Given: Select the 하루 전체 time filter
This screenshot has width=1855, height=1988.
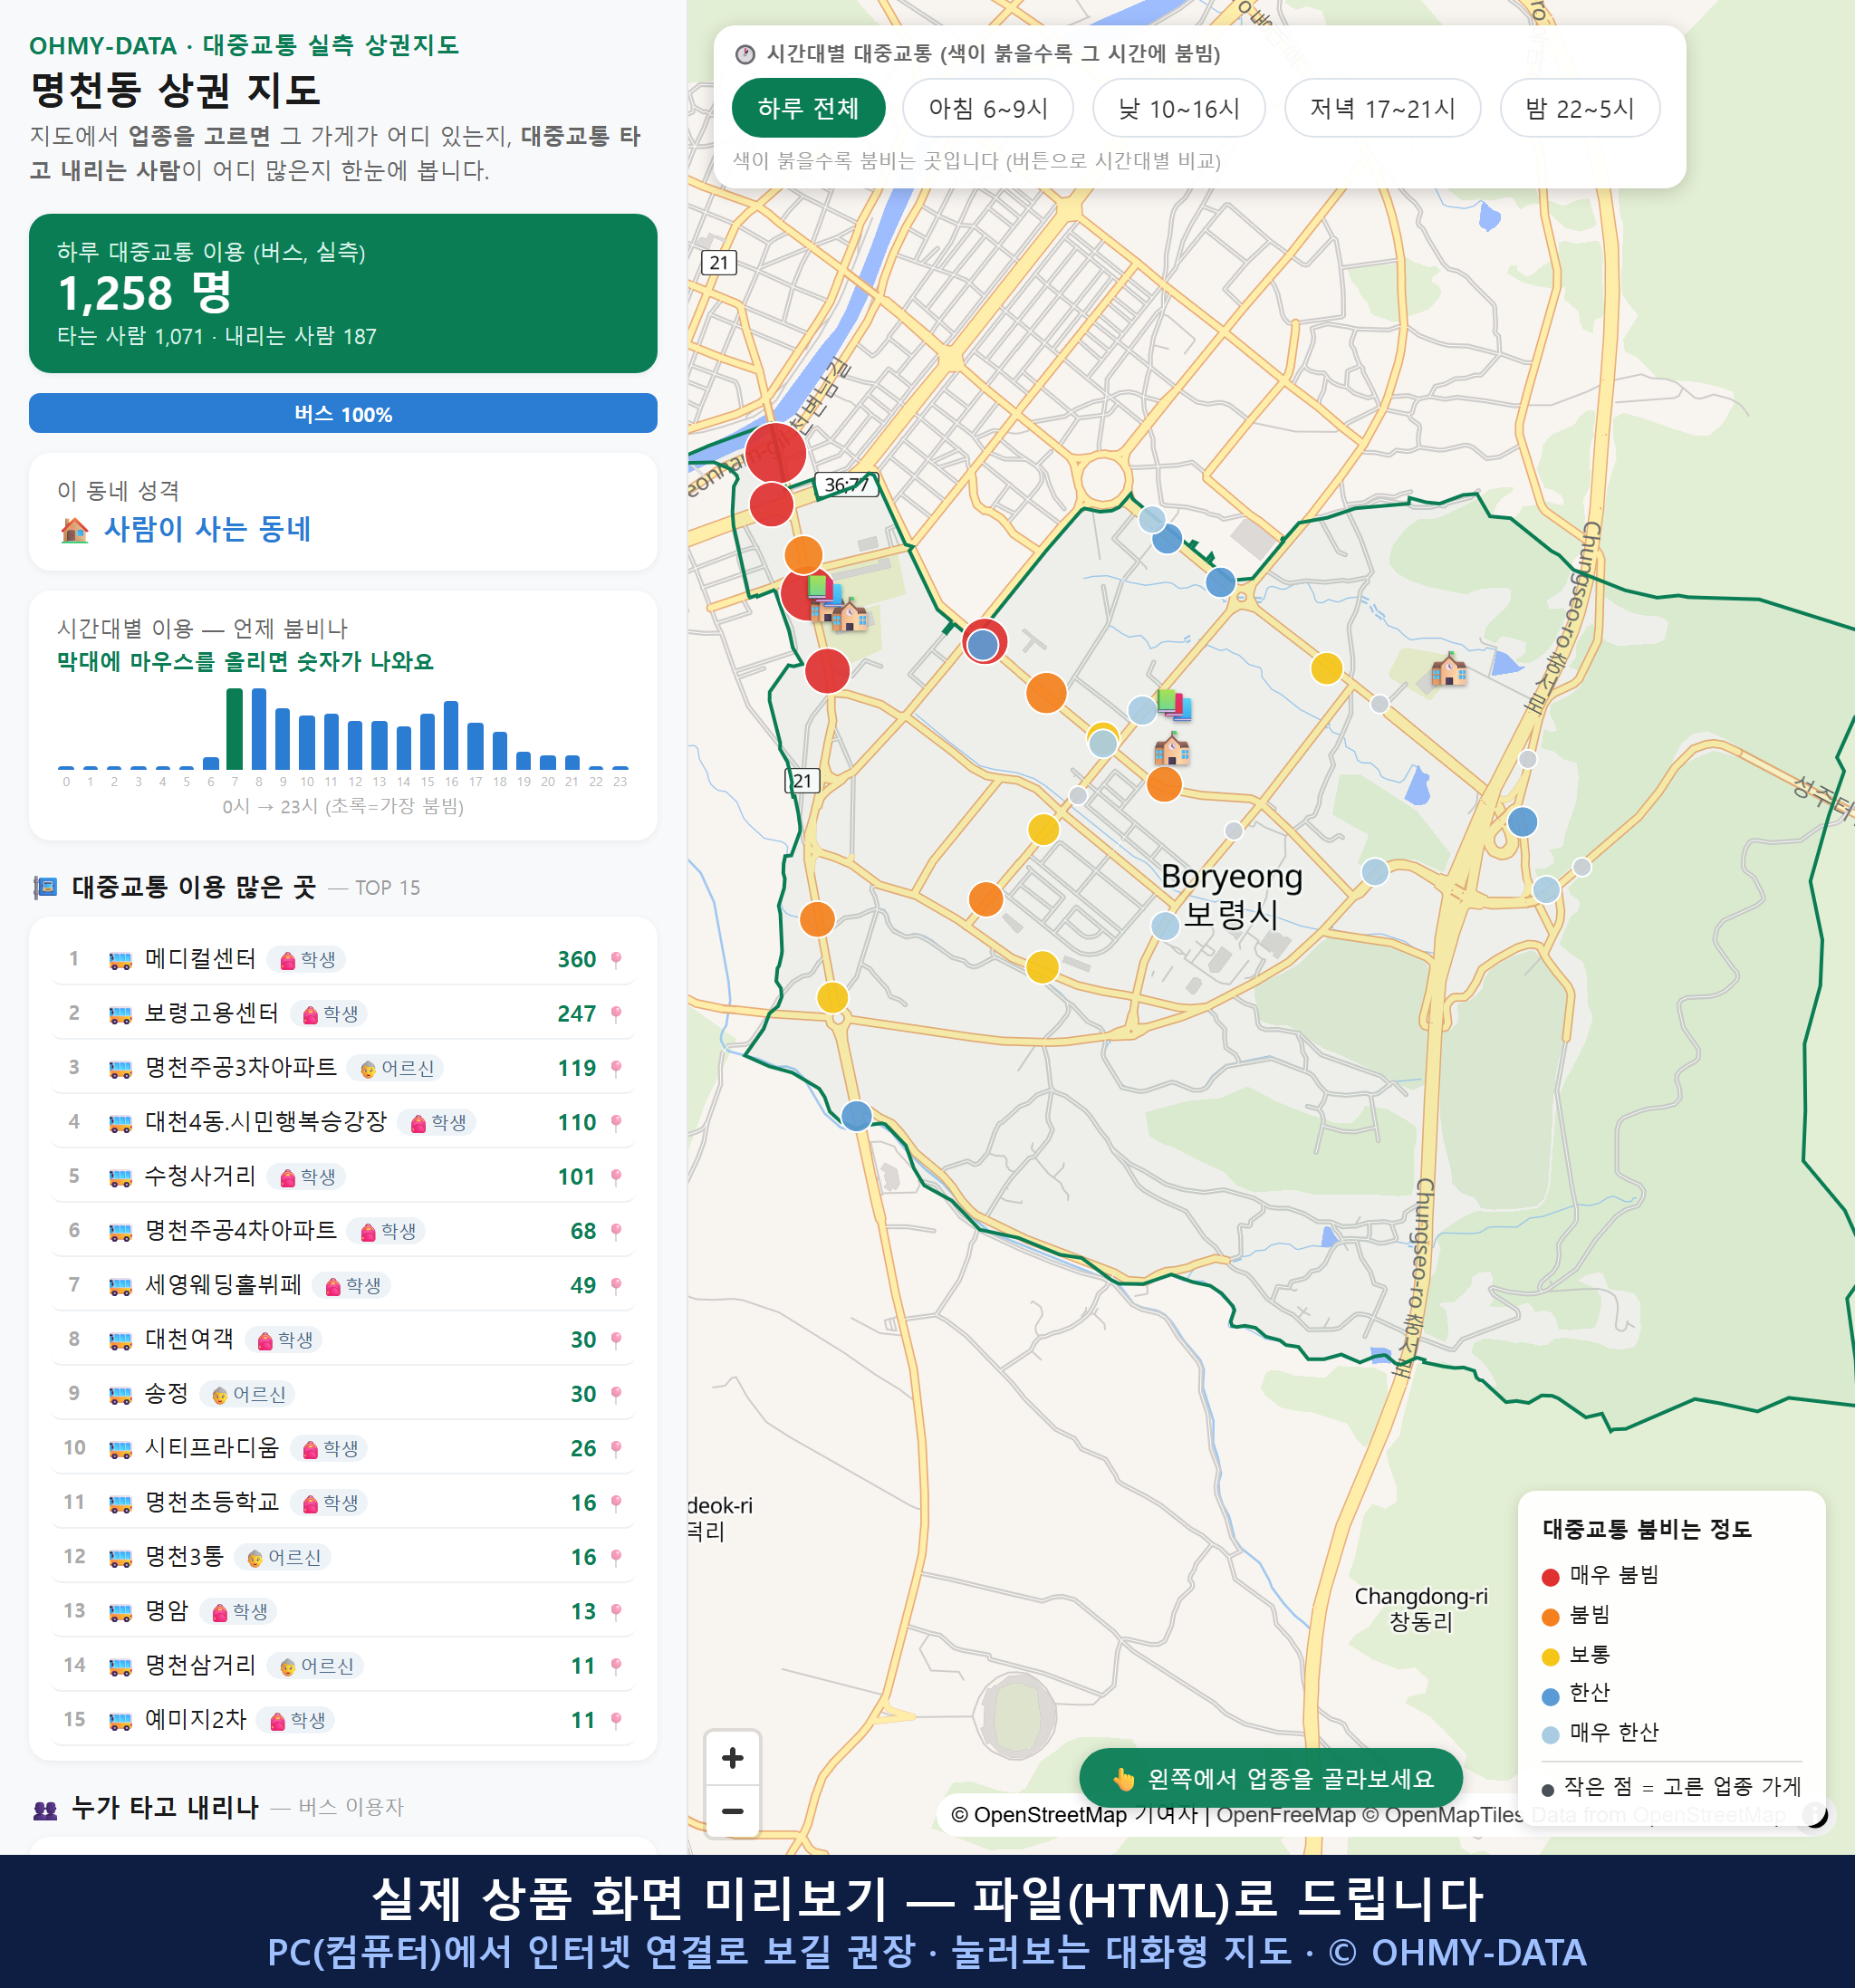Looking at the screenshot, I should click(808, 108).
